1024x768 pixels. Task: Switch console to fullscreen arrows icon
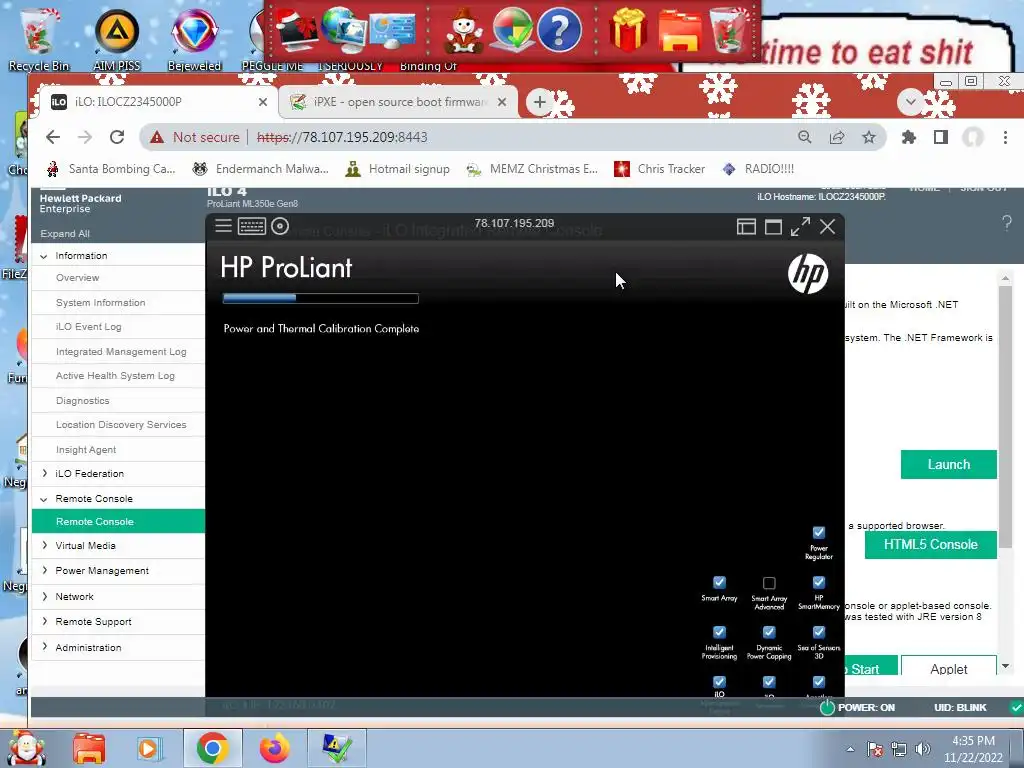tap(800, 227)
